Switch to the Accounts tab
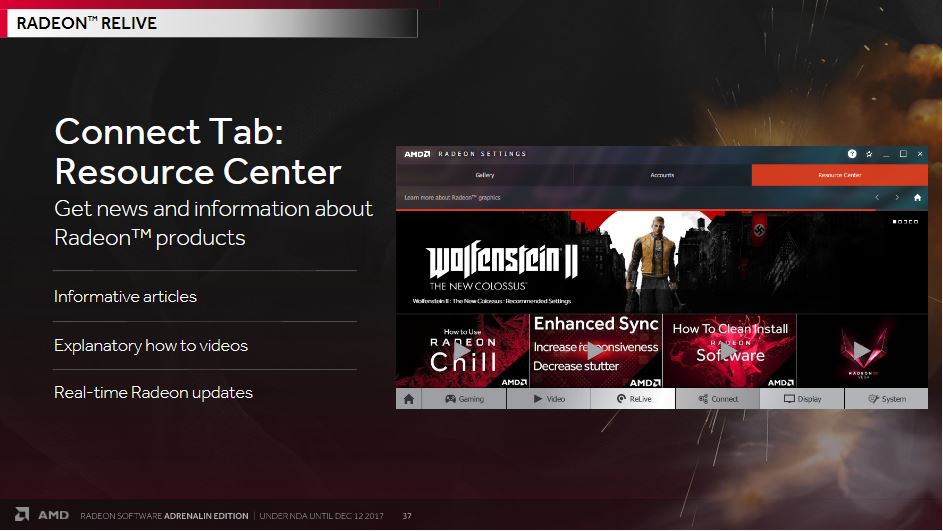The image size is (943, 531). click(662, 175)
